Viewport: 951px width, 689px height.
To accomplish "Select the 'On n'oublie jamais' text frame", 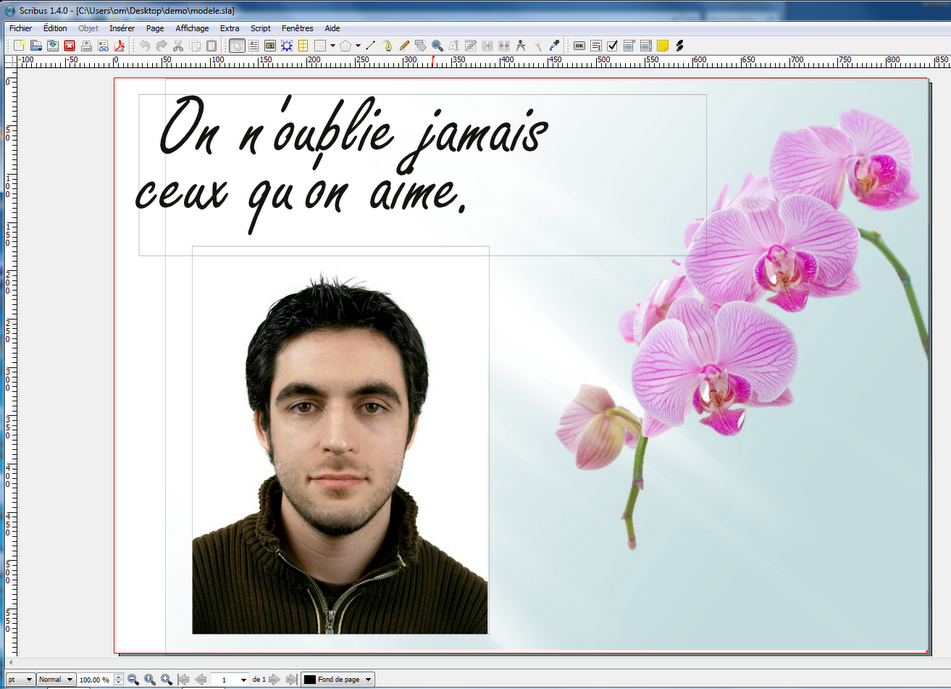I will (x=422, y=175).
